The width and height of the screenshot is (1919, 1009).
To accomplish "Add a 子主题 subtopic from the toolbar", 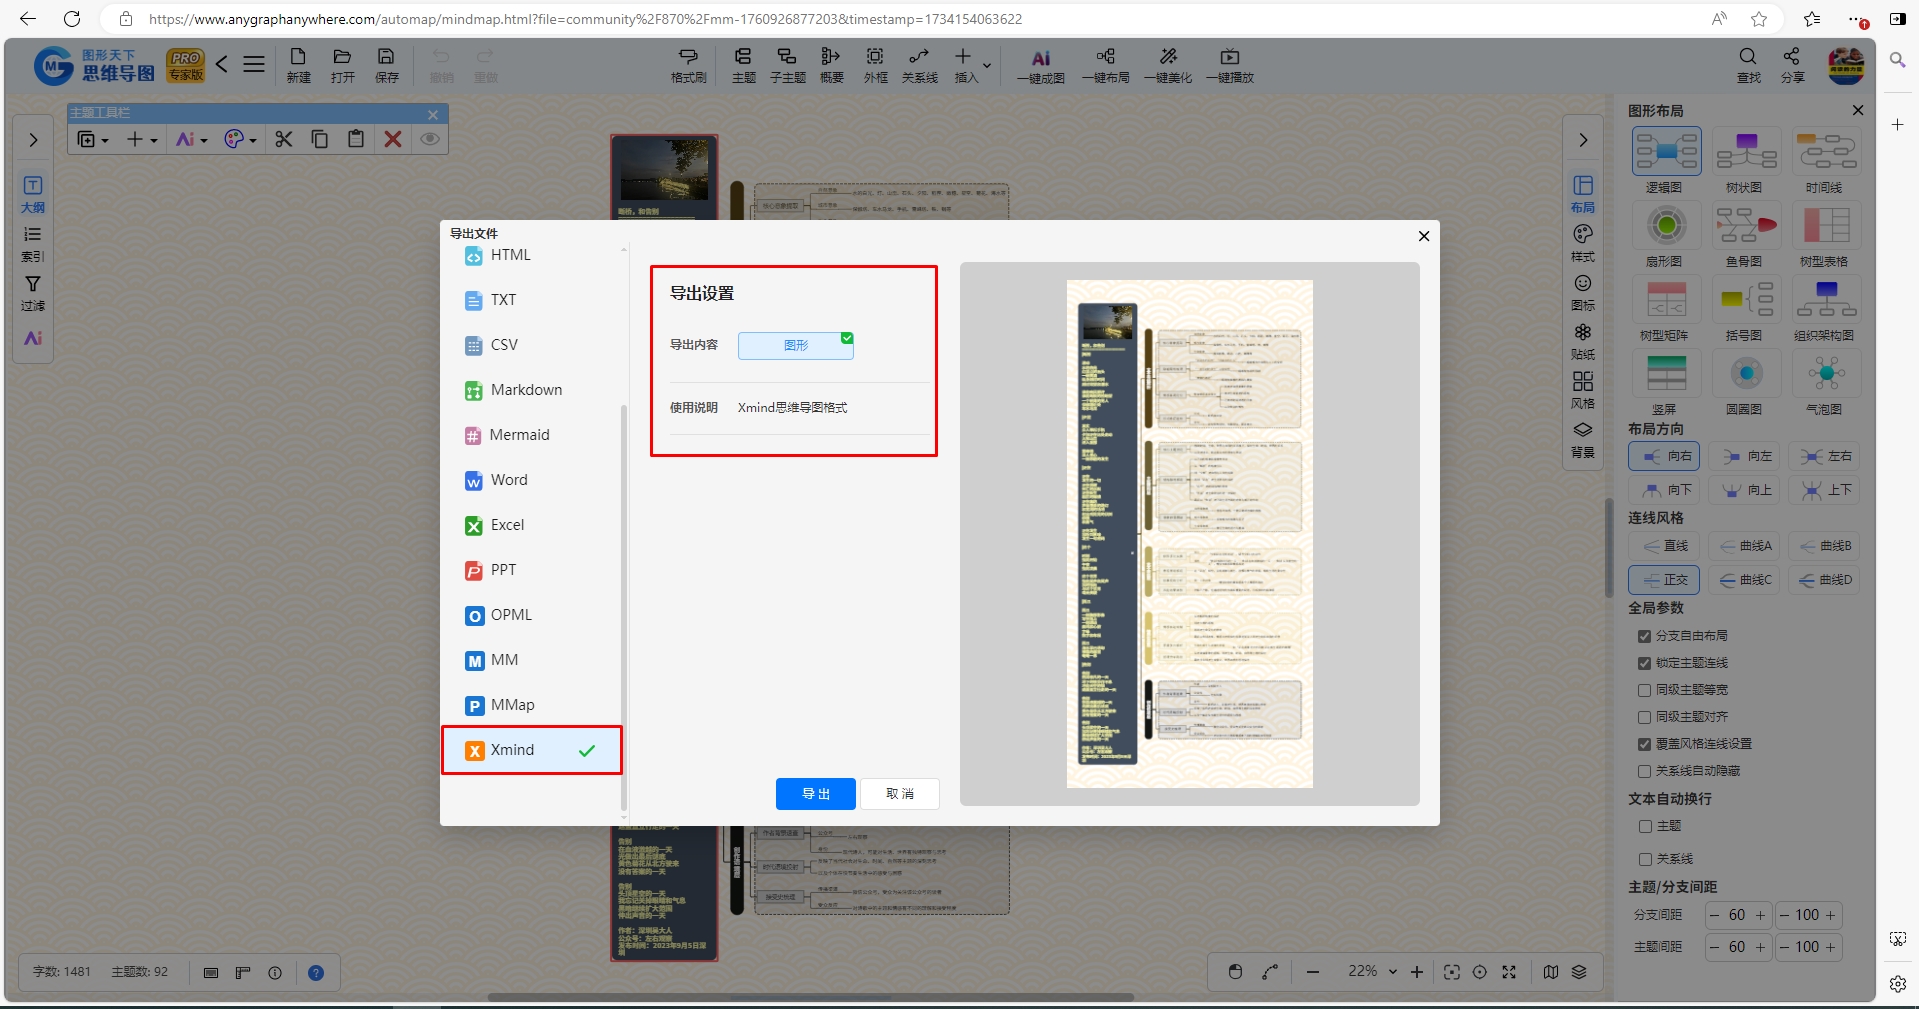I will pos(787,65).
